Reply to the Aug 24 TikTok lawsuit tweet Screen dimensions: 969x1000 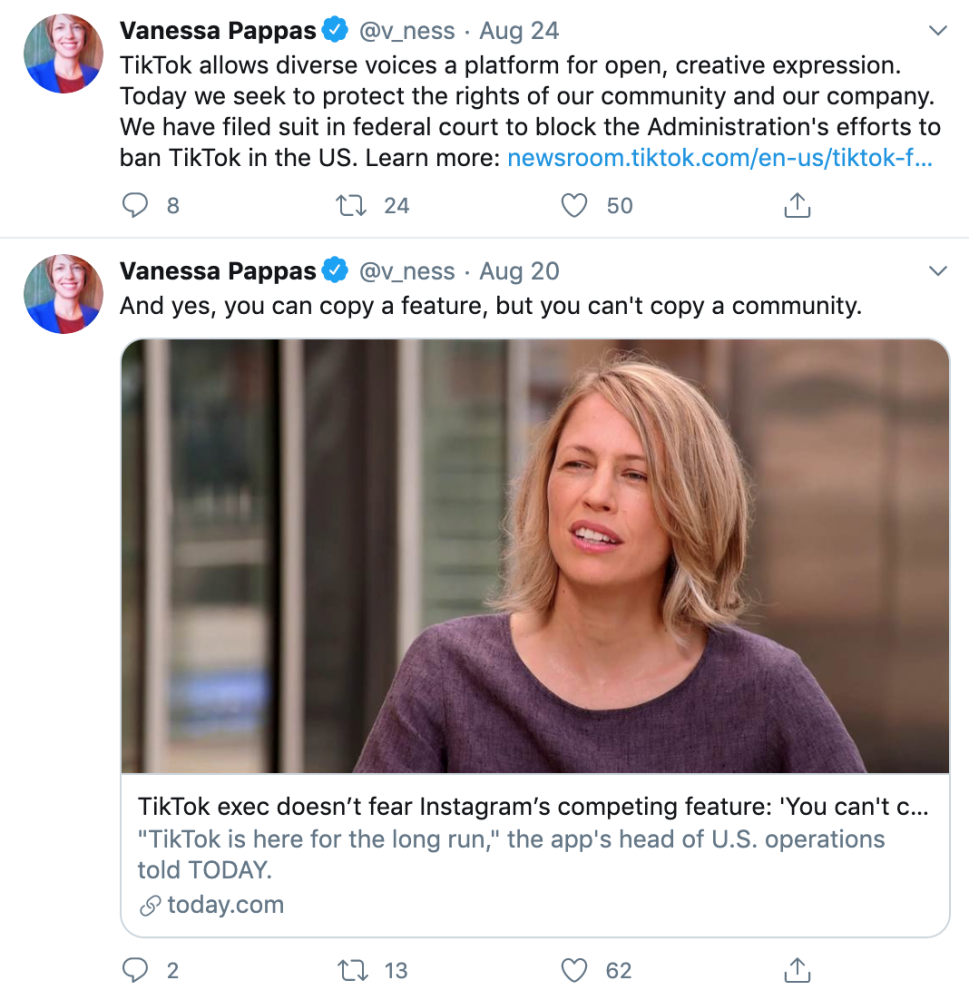click(x=135, y=206)
